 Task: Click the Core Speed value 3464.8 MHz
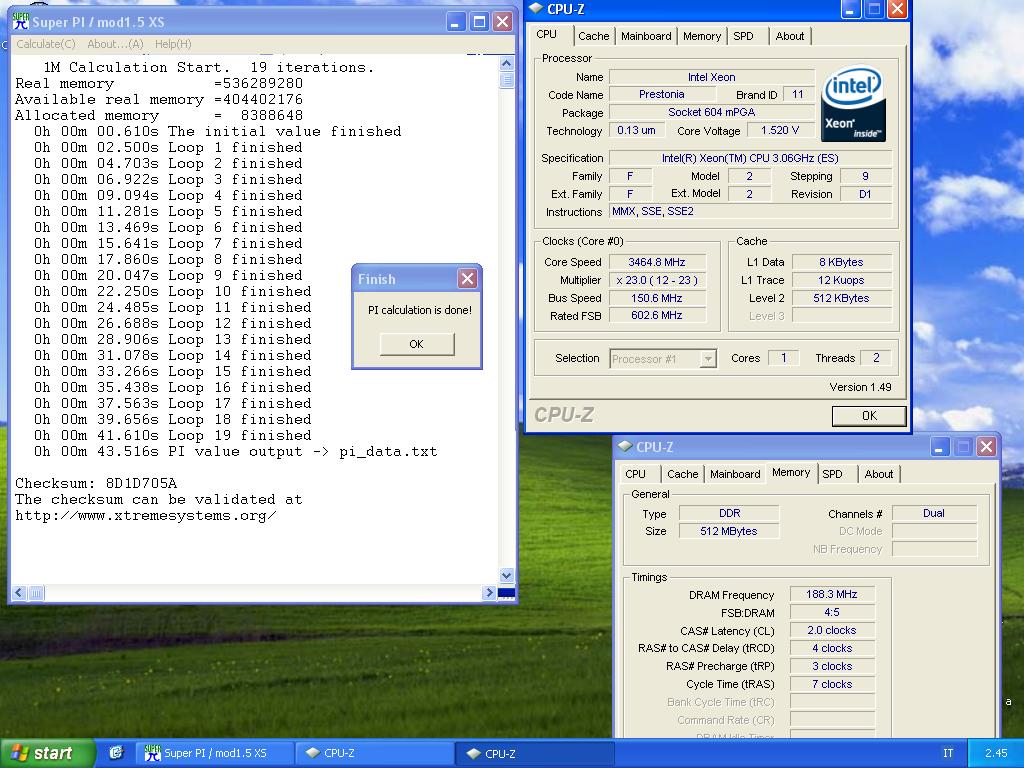(657, 262)
